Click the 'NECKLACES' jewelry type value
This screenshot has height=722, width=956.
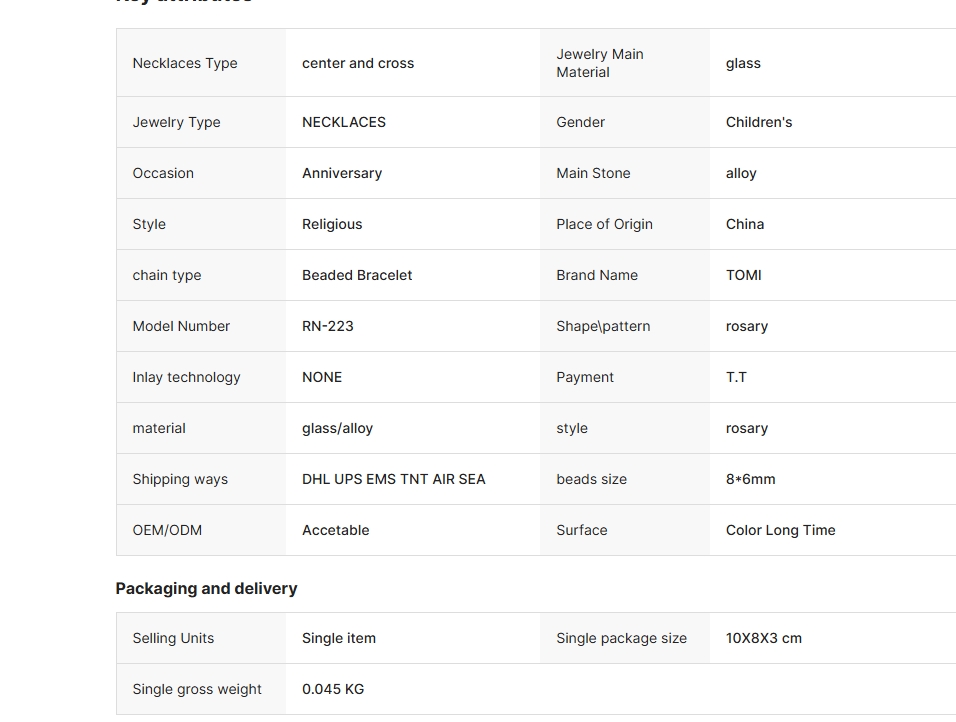point(344,122)
